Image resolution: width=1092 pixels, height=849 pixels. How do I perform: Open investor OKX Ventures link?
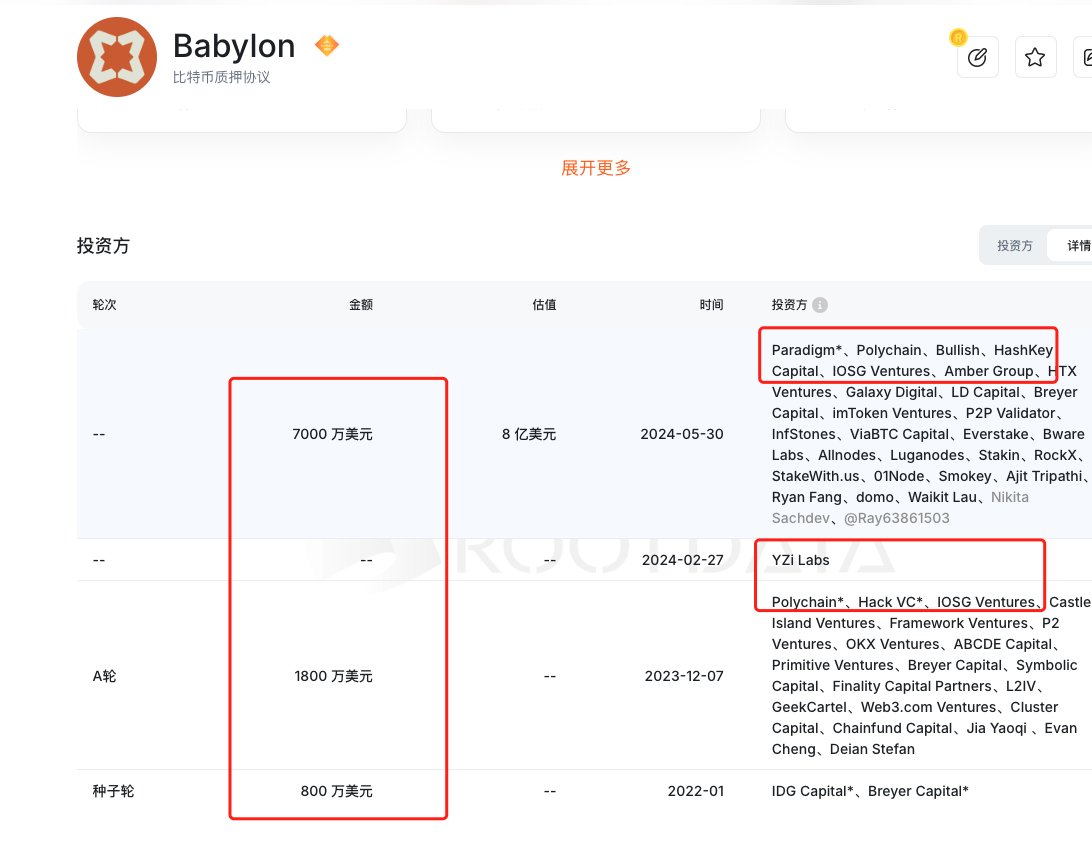coord(892,644)
